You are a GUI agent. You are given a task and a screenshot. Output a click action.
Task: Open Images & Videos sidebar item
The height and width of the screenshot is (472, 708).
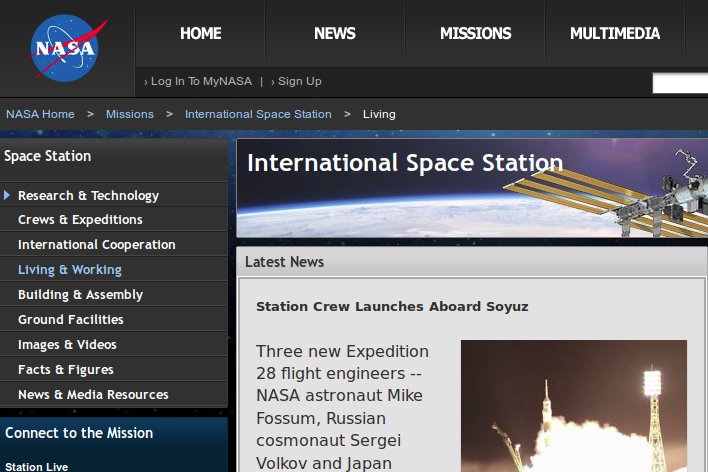tap(114, 344)
